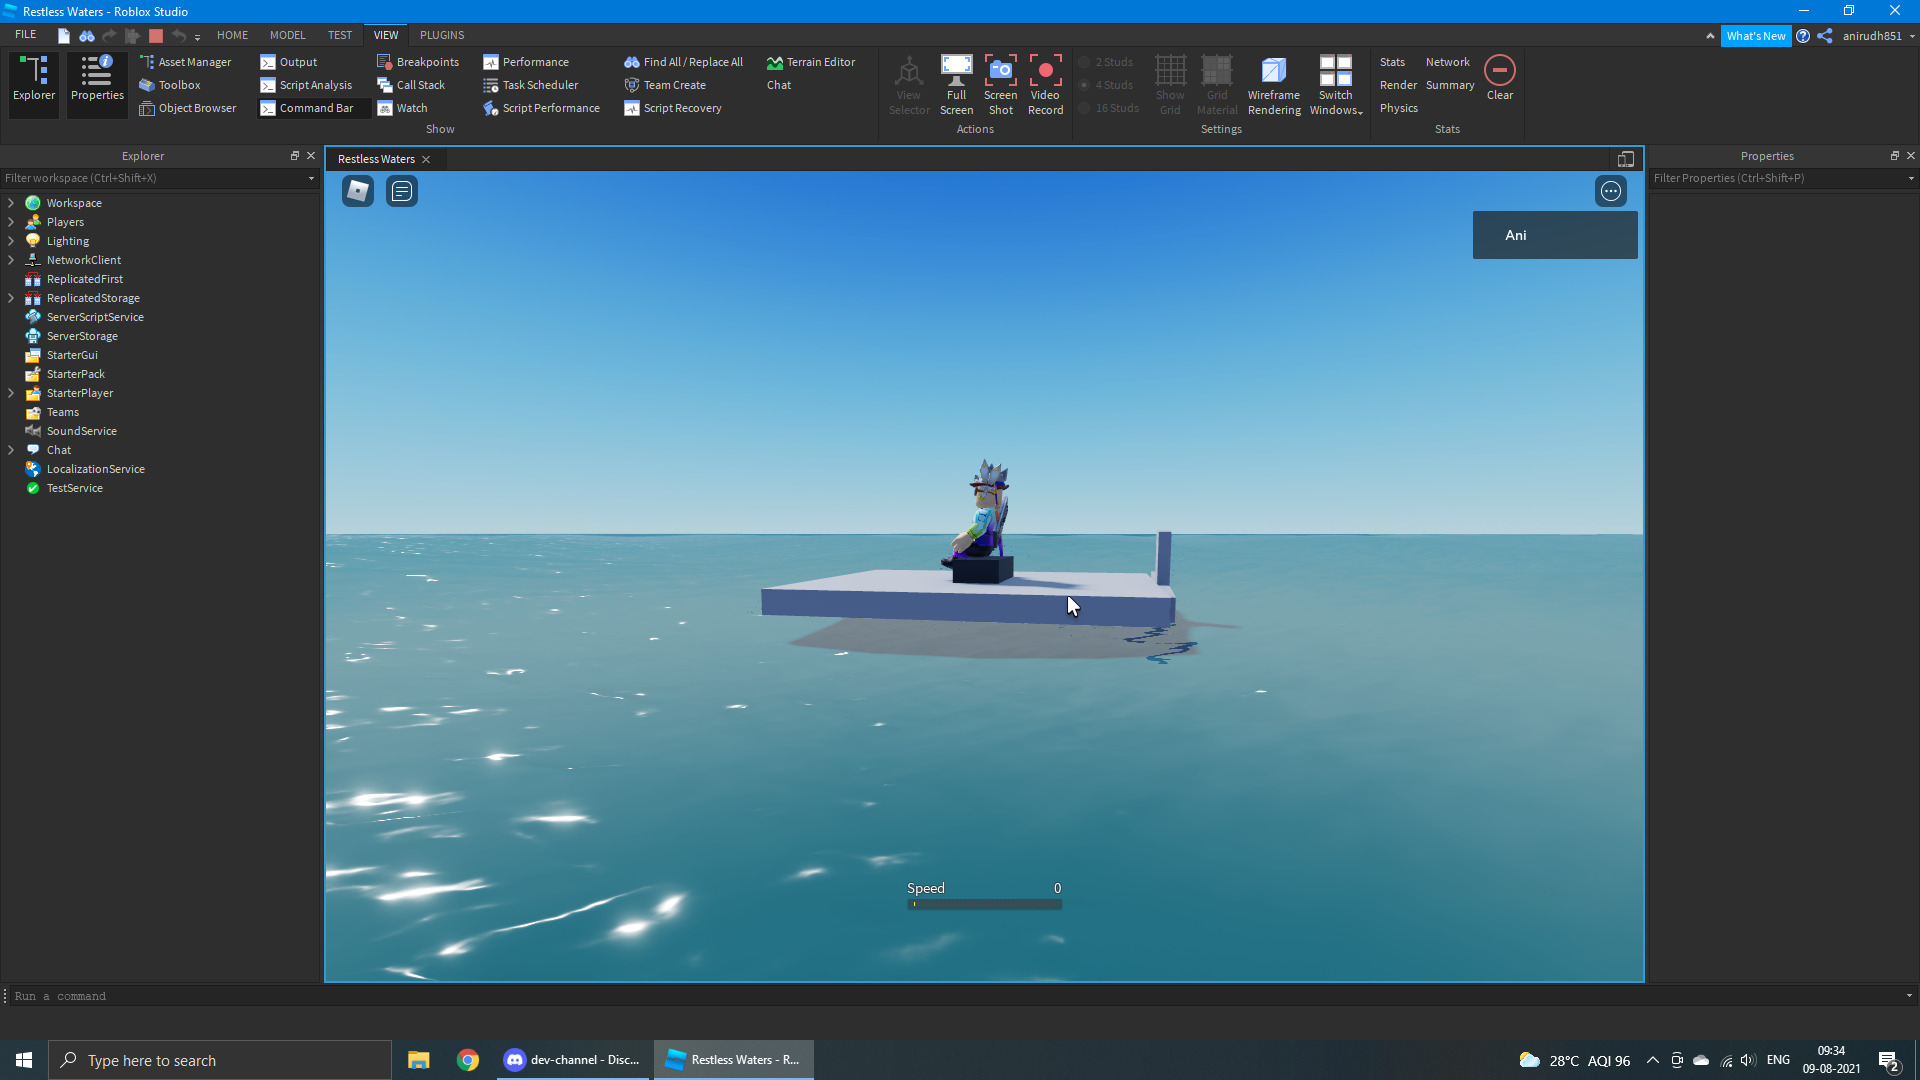Expand the Chat tree node
Image resolution: width=1920 pixels, height=1080 pixels.
pos(11,450)
